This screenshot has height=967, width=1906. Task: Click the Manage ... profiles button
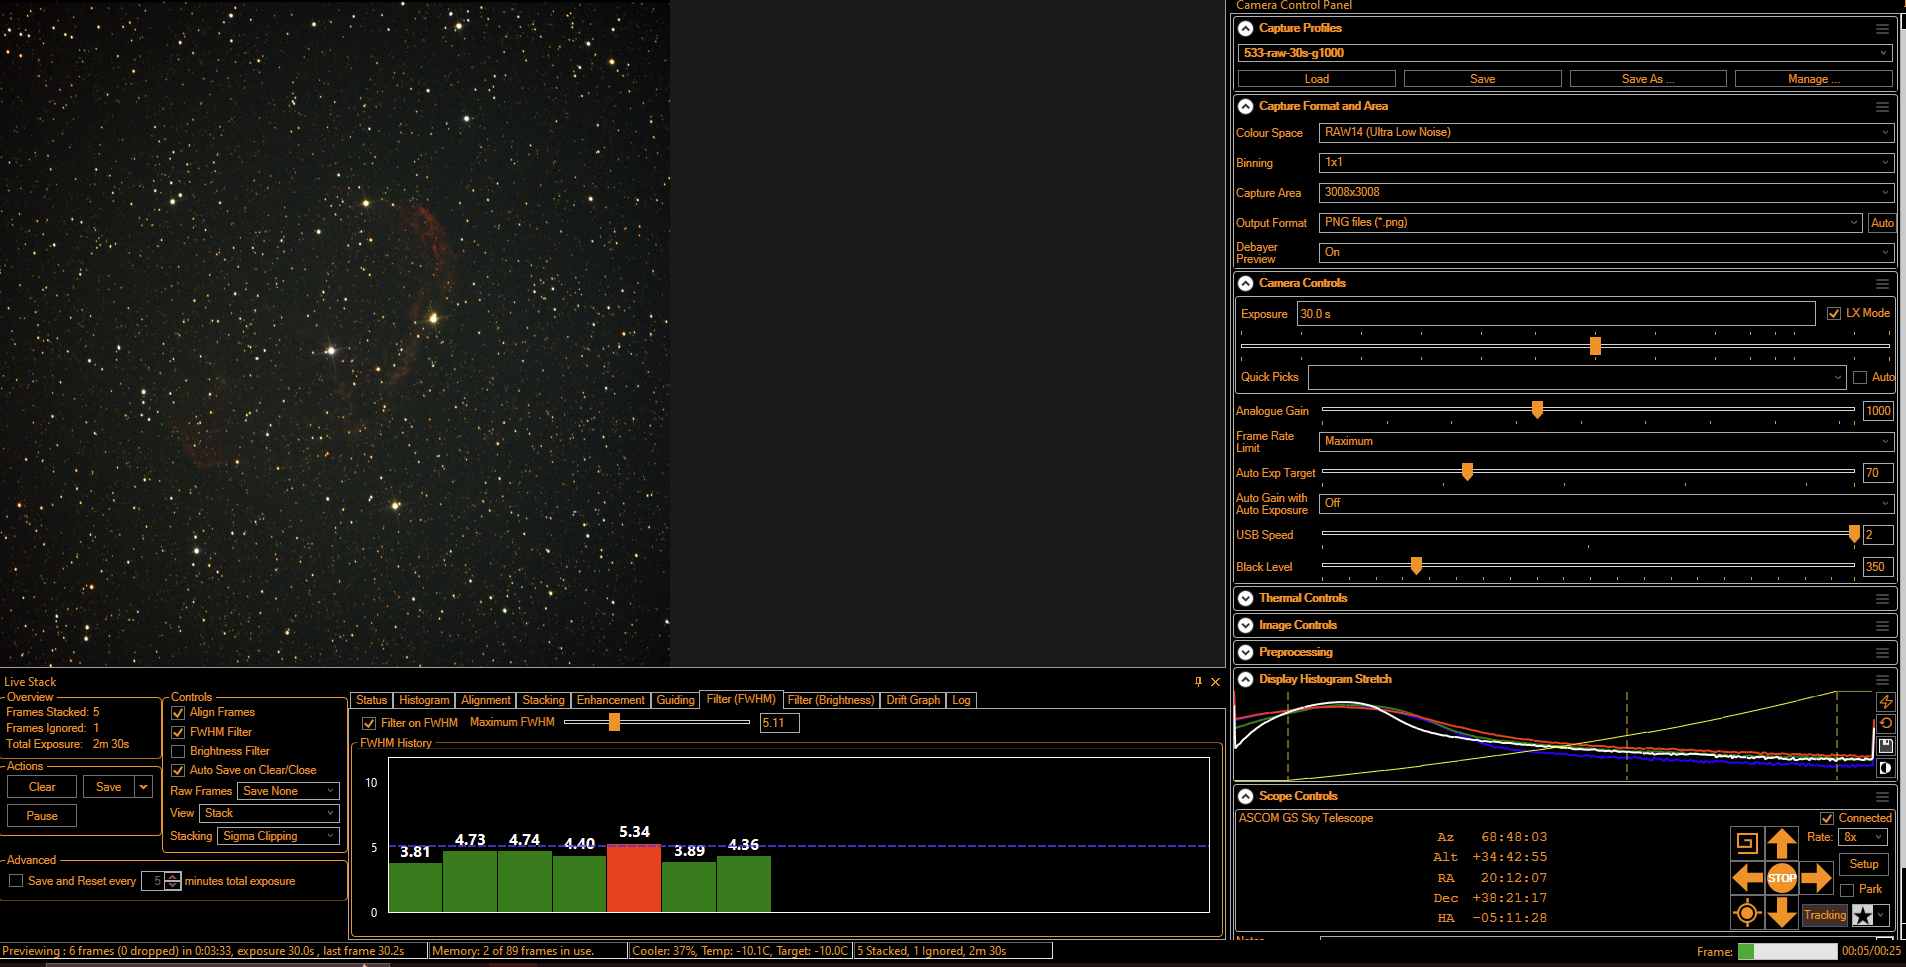pyautogui.click(x=1813, y=79)
